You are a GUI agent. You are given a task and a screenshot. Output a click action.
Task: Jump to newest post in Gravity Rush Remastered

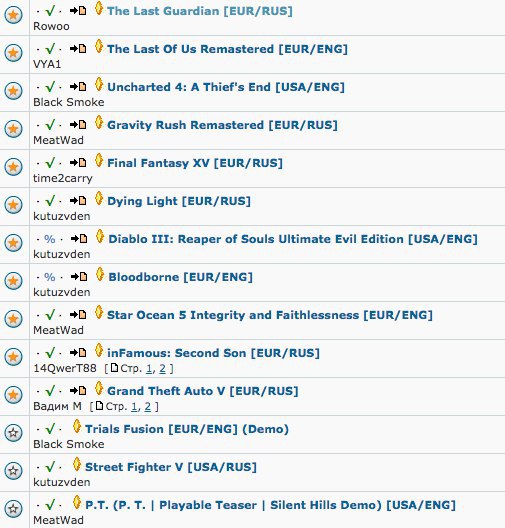pos(78,125)
